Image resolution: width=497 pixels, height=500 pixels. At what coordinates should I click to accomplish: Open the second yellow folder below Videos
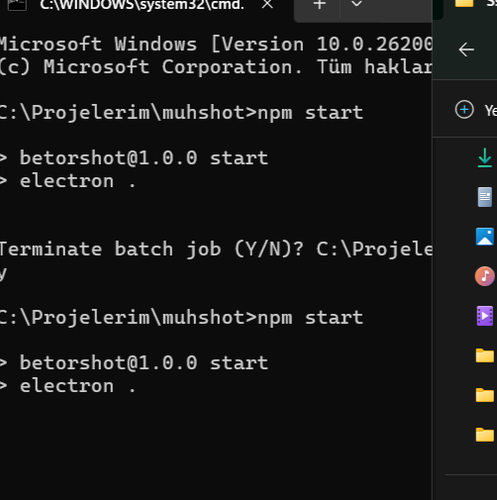coord(485,395)
